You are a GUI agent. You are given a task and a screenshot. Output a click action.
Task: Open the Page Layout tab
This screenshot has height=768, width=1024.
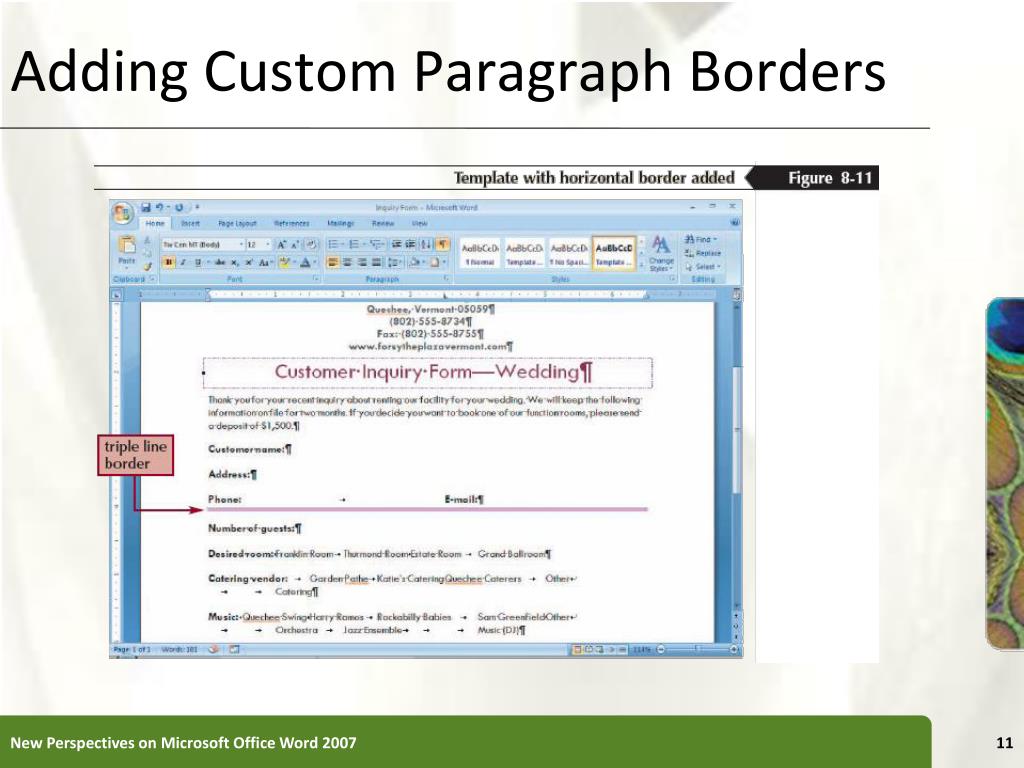point(237,223)
